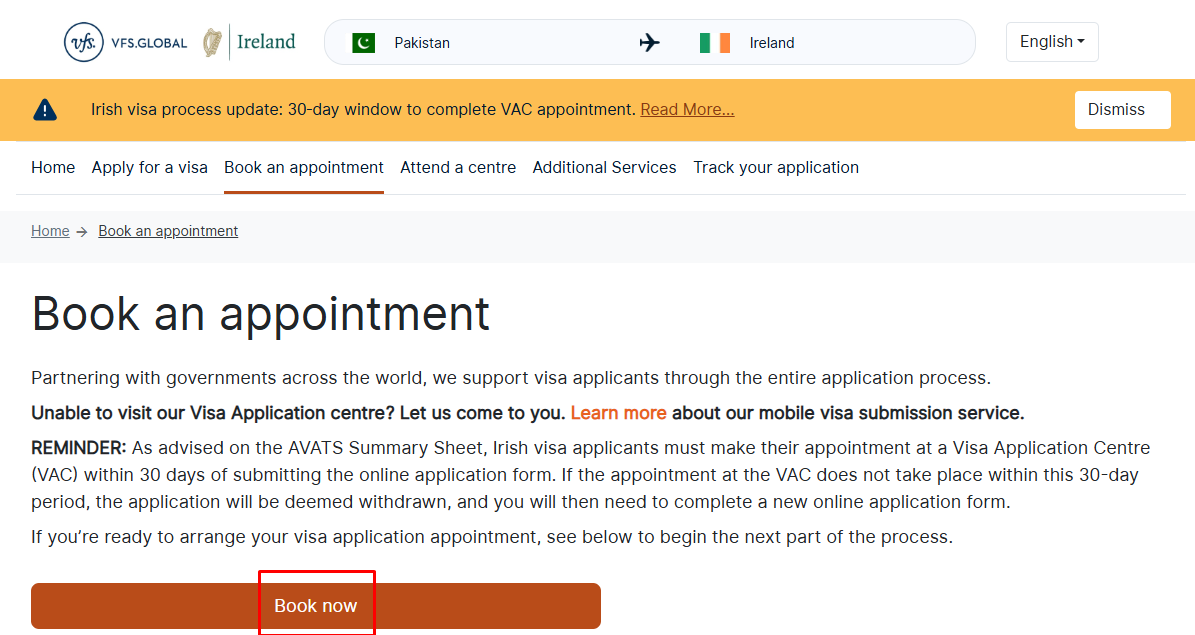
Task: Click the Ireland flag icon
Action: 715,43
